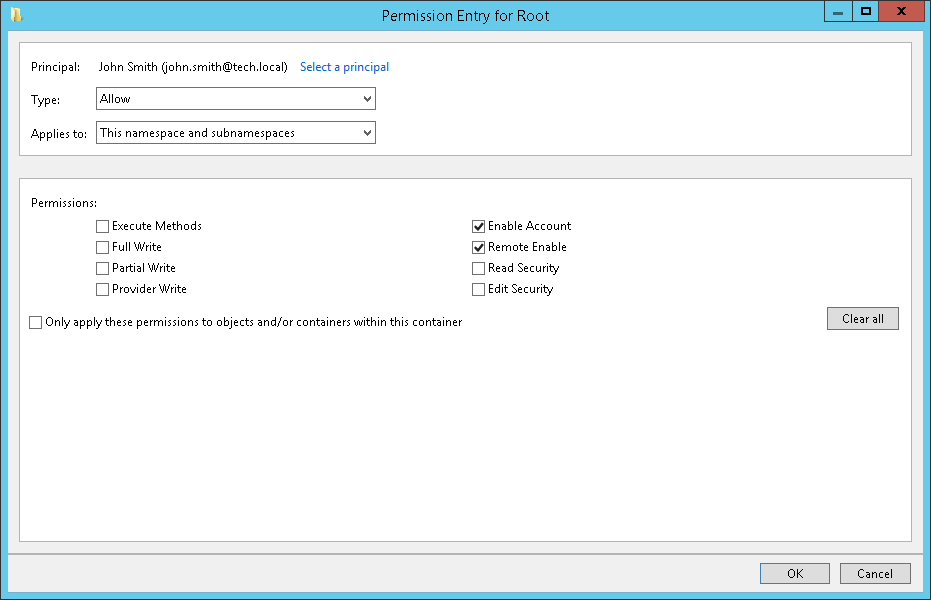Screen dimensions: 931x600
Task: Dismiss the dialog with Cancel
Action: click(x=874, y=573)
